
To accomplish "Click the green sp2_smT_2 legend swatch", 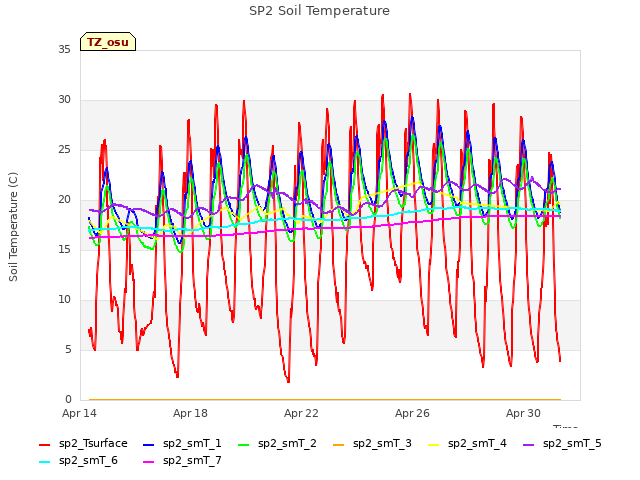I will coord(244,444).
